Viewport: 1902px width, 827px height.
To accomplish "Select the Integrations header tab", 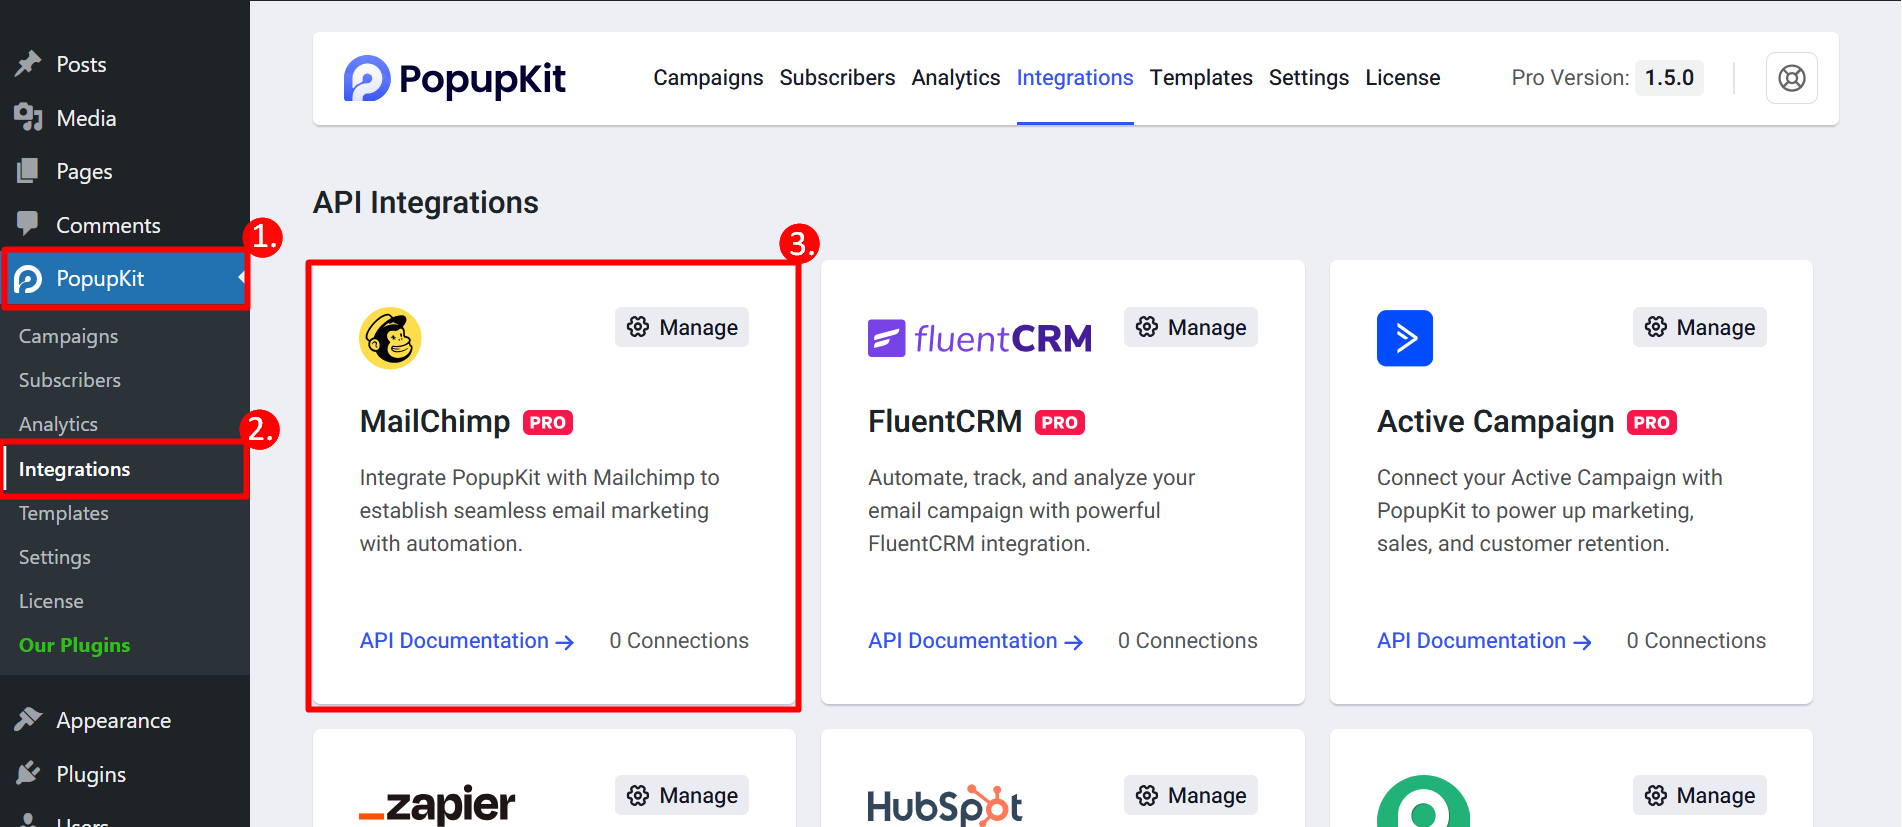I will click(1075, 78).
